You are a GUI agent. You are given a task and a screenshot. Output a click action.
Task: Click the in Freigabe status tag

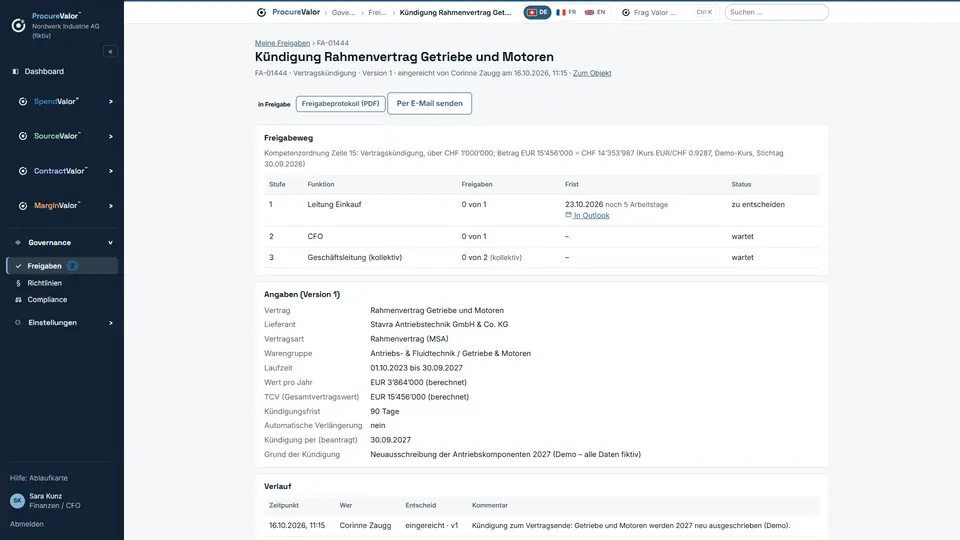pos(274,105)
